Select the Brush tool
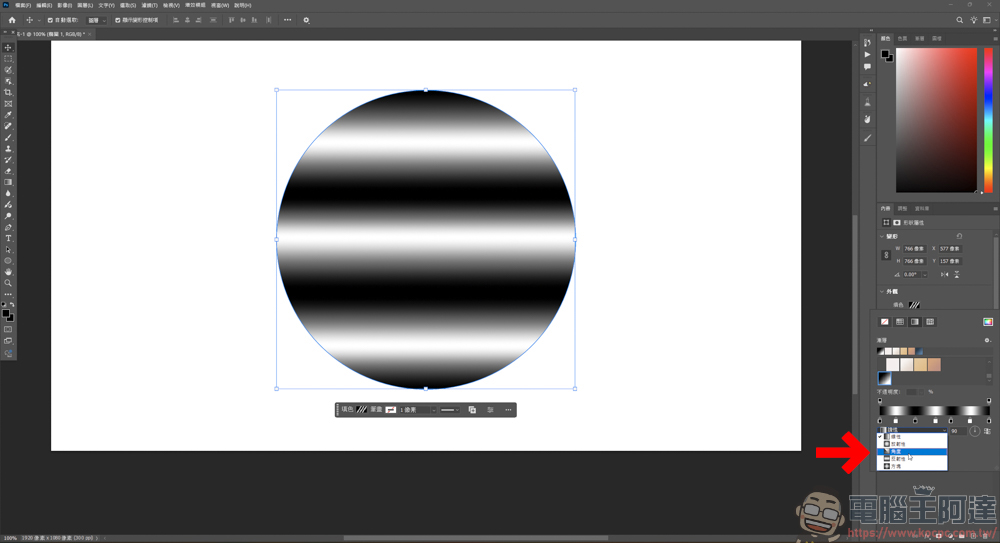The image size is (1000, 543). point(8,137)
